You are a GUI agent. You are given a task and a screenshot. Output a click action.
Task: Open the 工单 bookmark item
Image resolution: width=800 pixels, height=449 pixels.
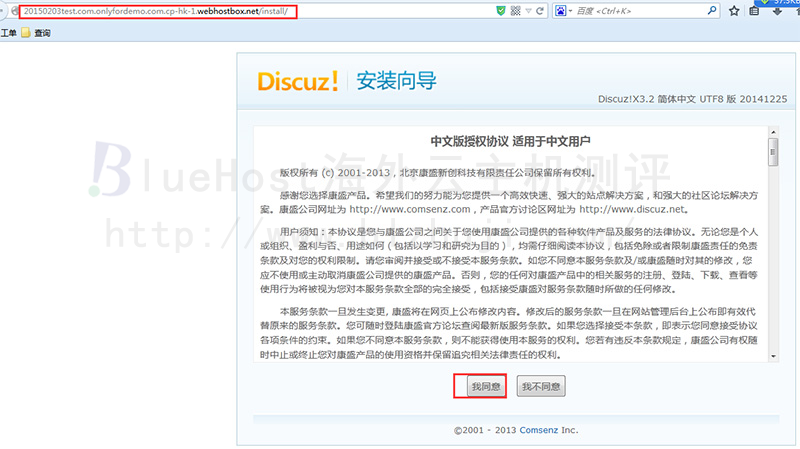click(x=8, y=33)
